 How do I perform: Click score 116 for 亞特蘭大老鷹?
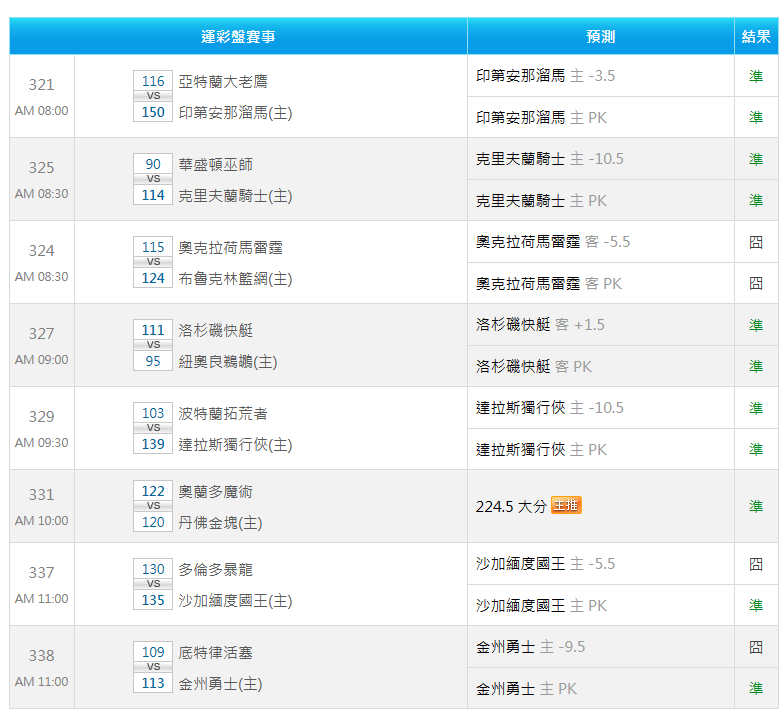[153, 81]
